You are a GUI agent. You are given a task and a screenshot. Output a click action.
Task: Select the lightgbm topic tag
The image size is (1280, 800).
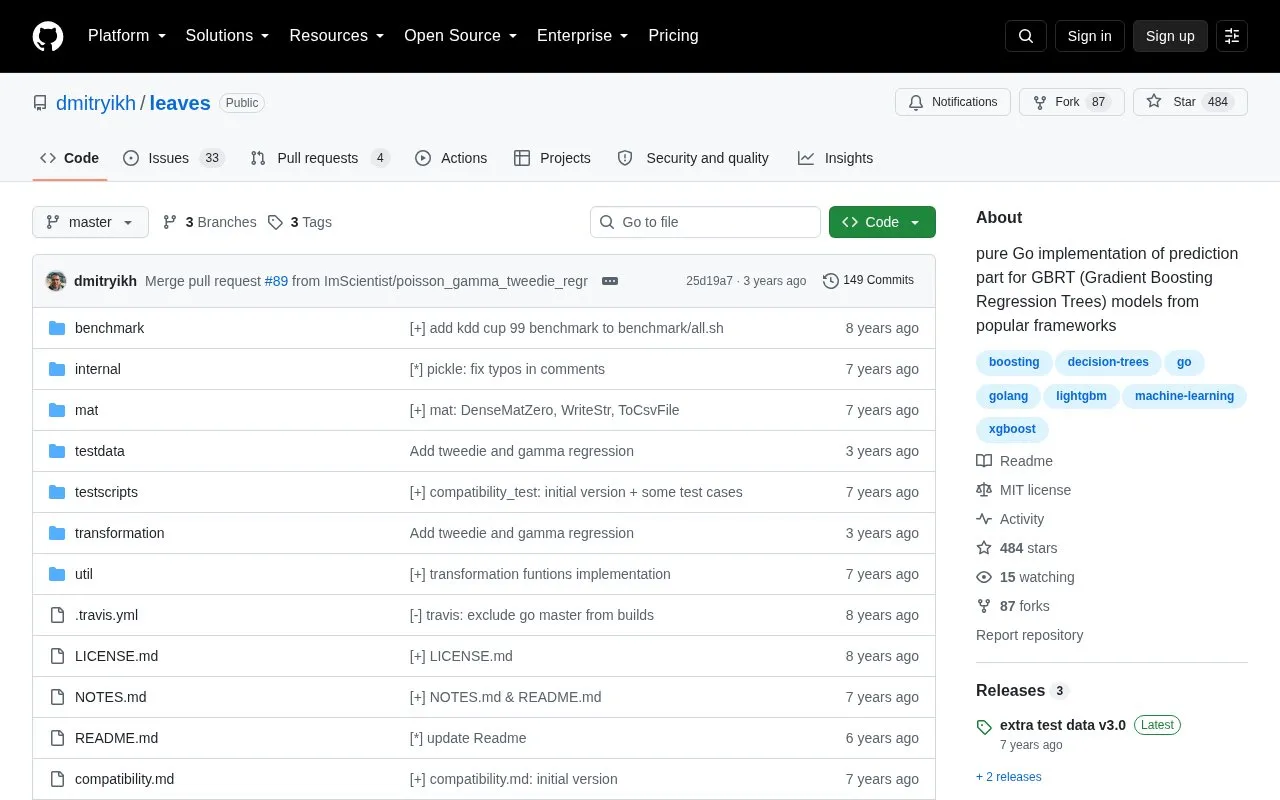pyautogui.click(x=1081, y=396)
